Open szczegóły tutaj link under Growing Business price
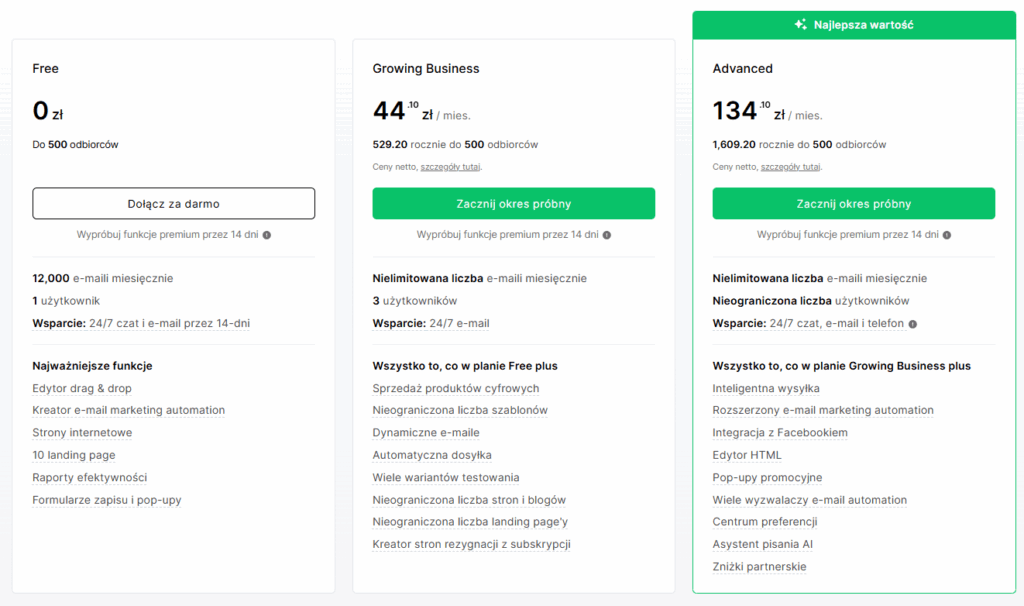Viewport: 1024px width, 606px height. pos(451,167)
